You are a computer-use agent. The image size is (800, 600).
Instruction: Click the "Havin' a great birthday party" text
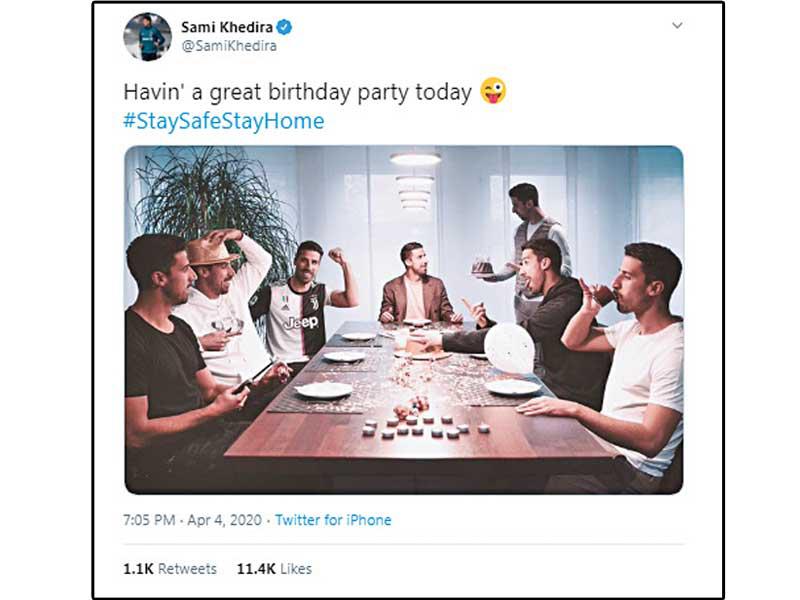[297, 92]
